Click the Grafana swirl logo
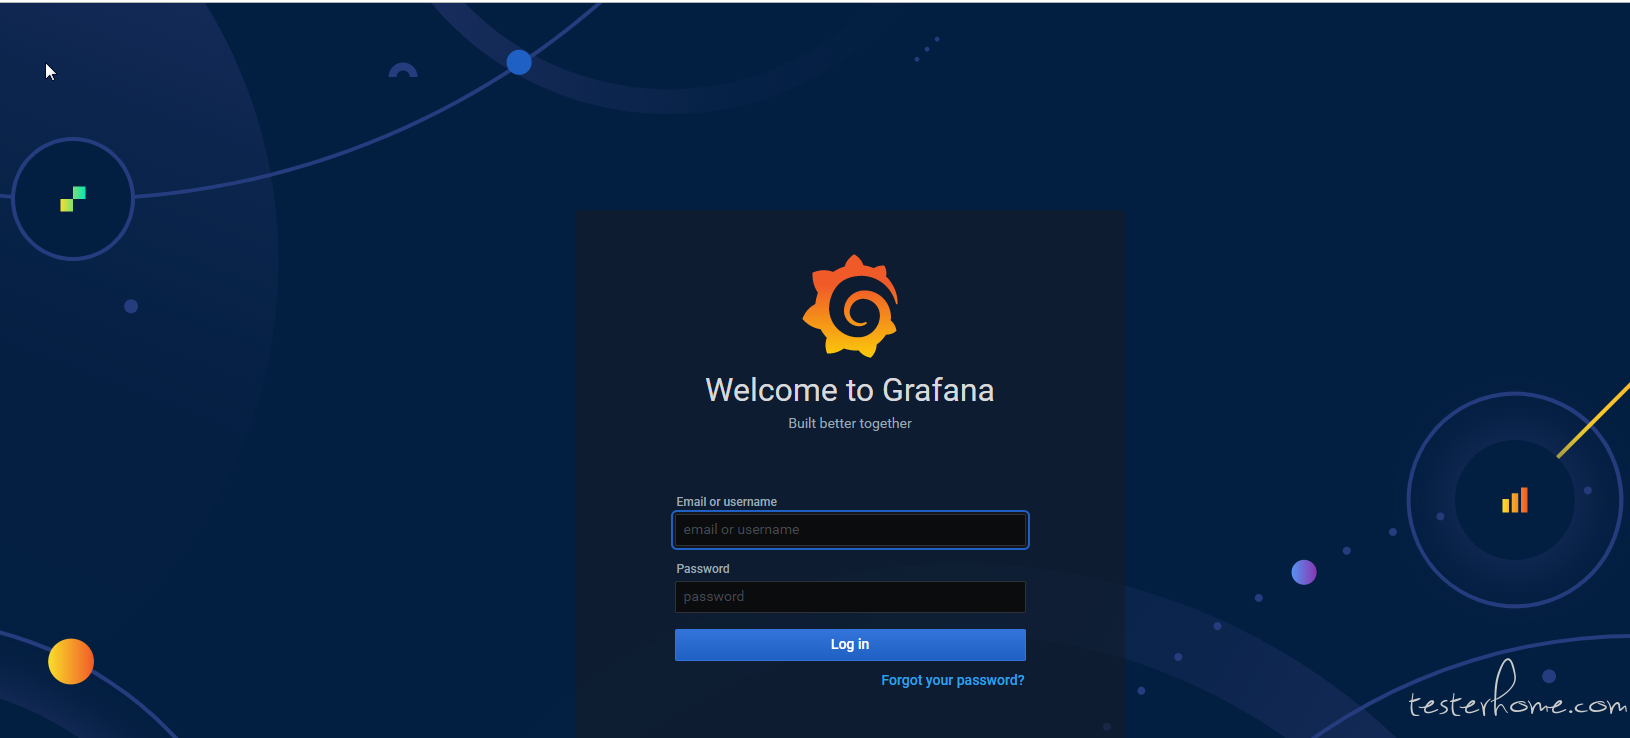The image size is (1630, 738). (850, 306)
